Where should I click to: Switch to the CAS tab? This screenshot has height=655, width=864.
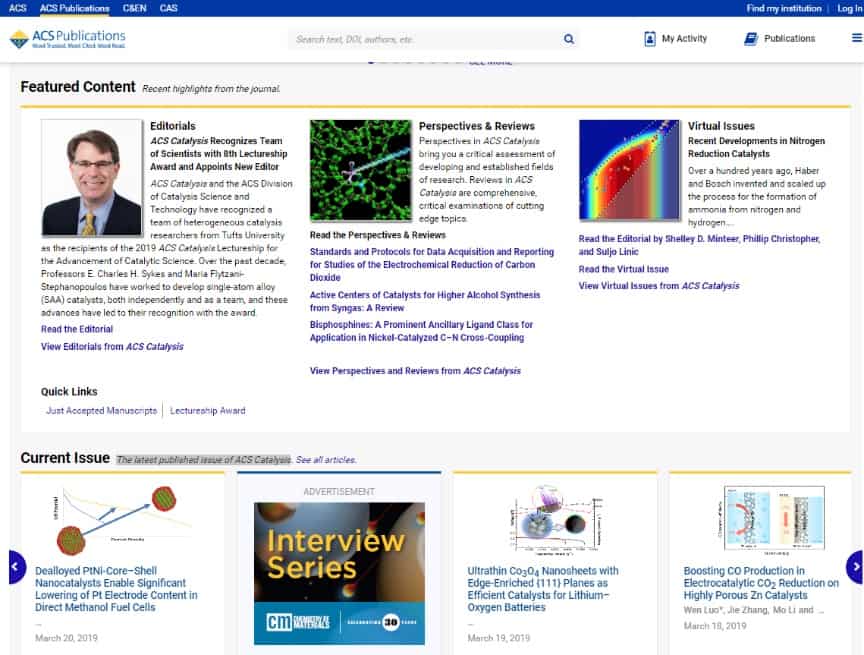pyautogui.click(x=169, y=8)
